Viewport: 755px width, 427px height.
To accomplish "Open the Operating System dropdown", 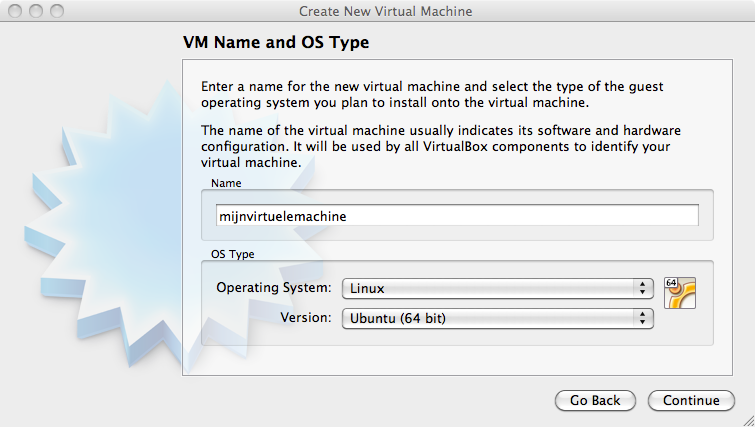I will pos(497,288).
